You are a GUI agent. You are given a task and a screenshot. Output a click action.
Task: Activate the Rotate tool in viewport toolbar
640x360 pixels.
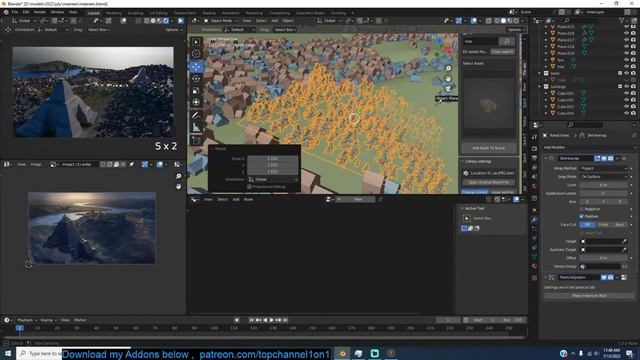click(x=196, y=78)
